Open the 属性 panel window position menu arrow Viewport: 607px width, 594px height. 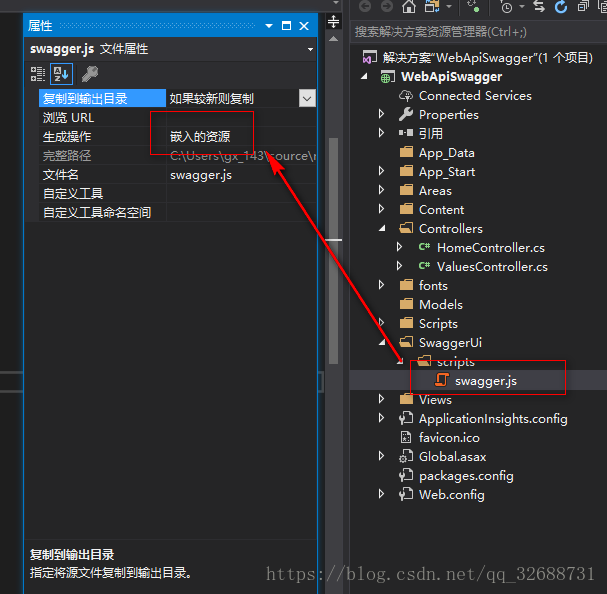[x=269, y=26]
